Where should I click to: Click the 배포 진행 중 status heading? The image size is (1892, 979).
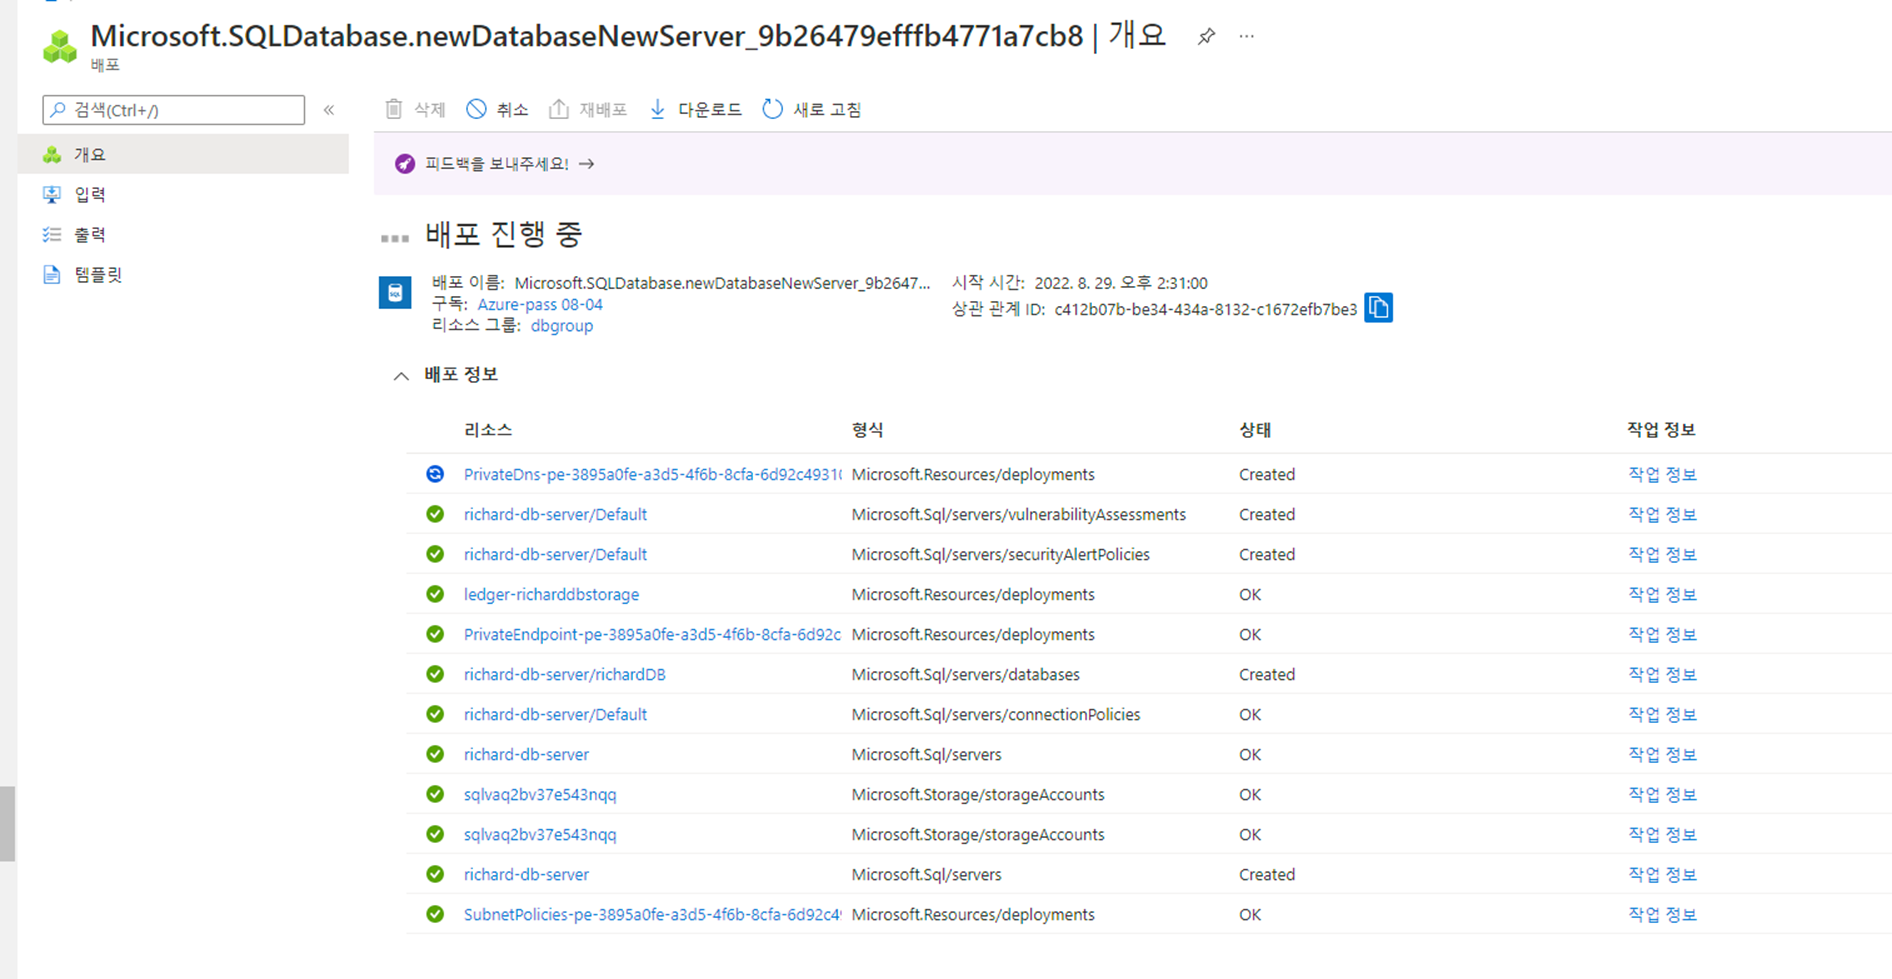(503, 234)
